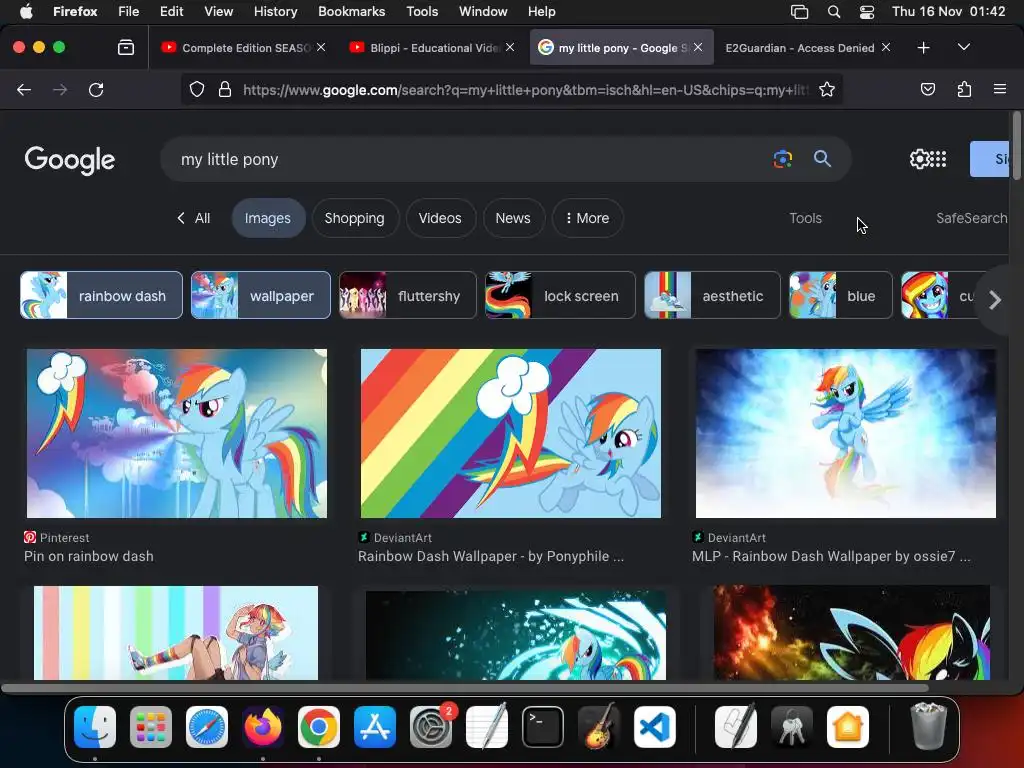Screen dimensions: 1024x768
Task: Open Launchpad in the Dock
Action: tap(151, 727)
